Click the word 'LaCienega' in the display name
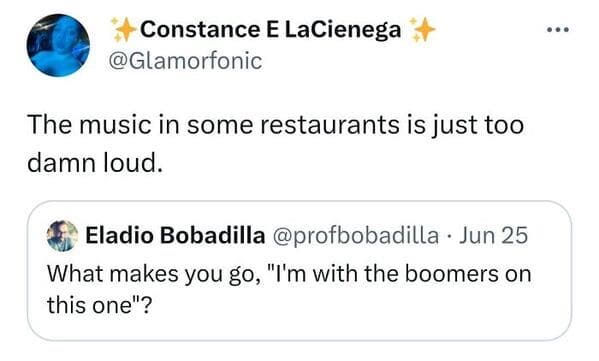599x361 pixels. pyautogui.click(x=343, y=29)
